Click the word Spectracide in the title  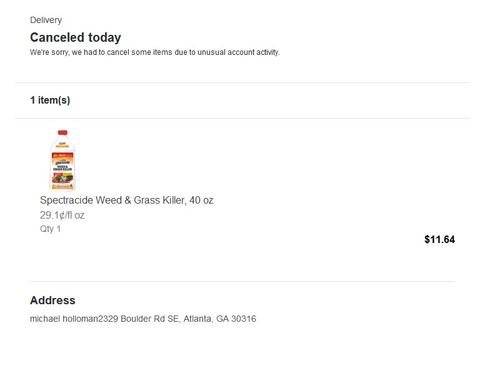tap(66, 200)
